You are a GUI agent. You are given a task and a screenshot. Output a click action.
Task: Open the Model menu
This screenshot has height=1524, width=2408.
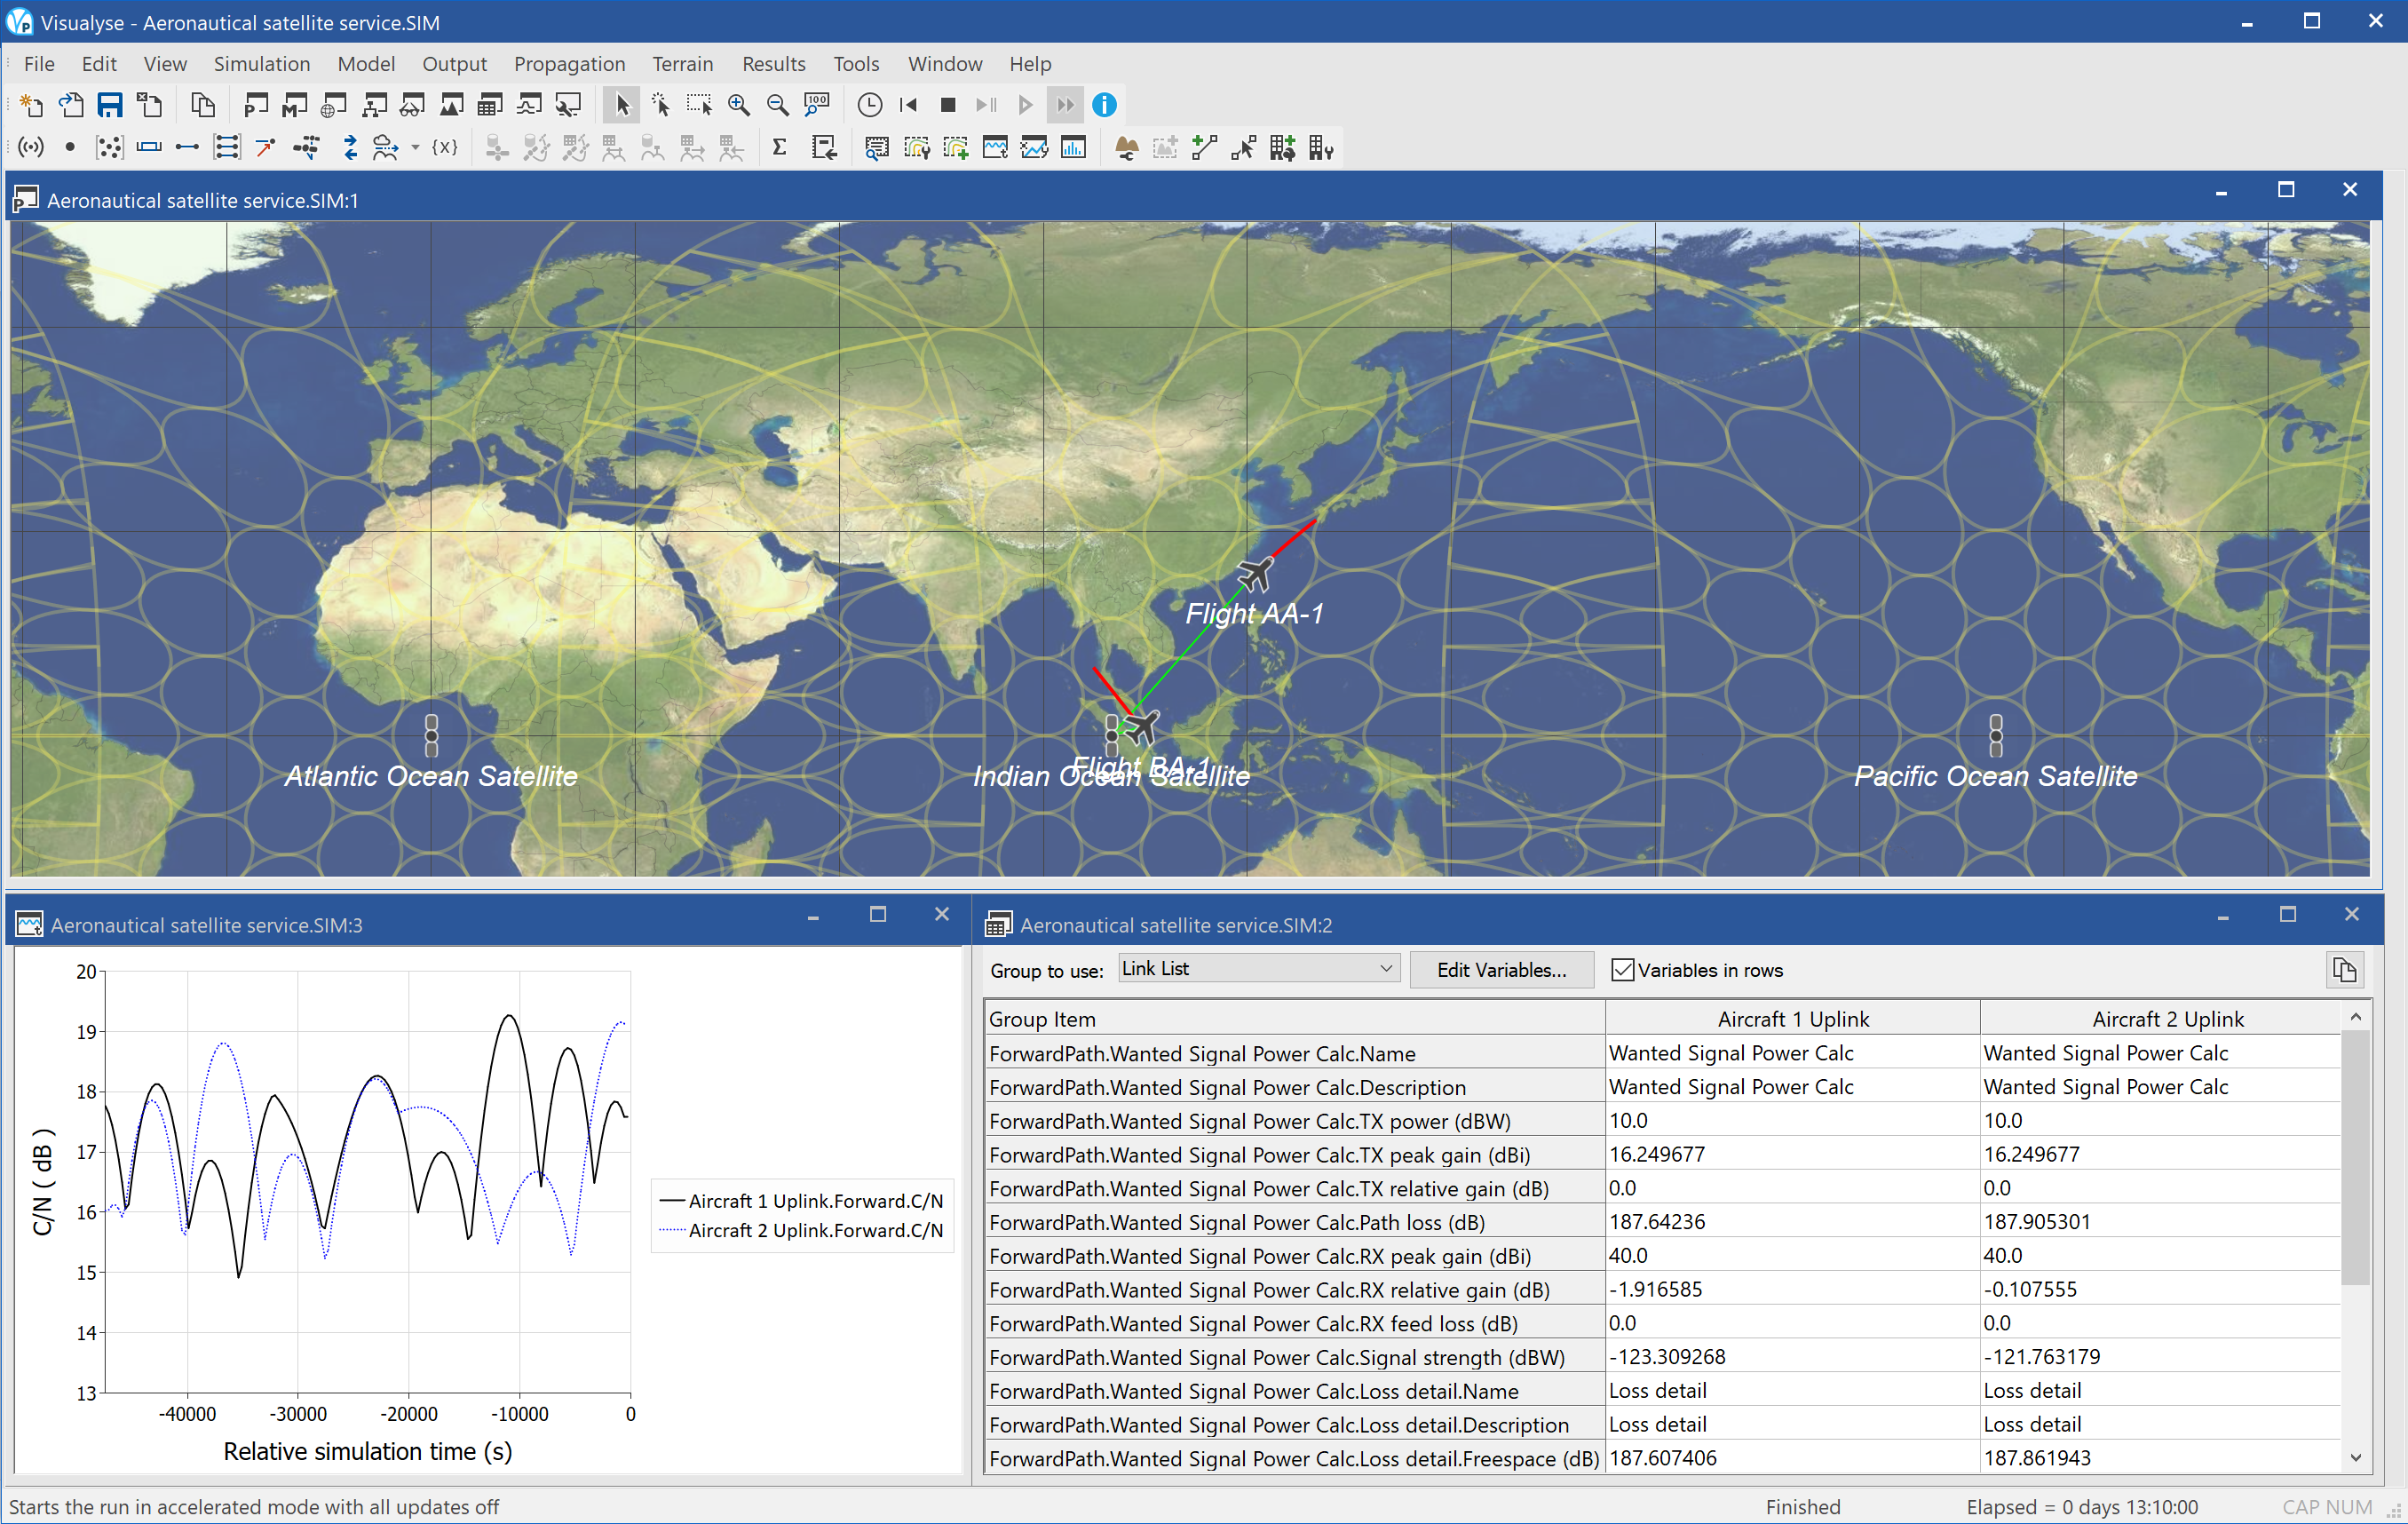coord(366,64)
